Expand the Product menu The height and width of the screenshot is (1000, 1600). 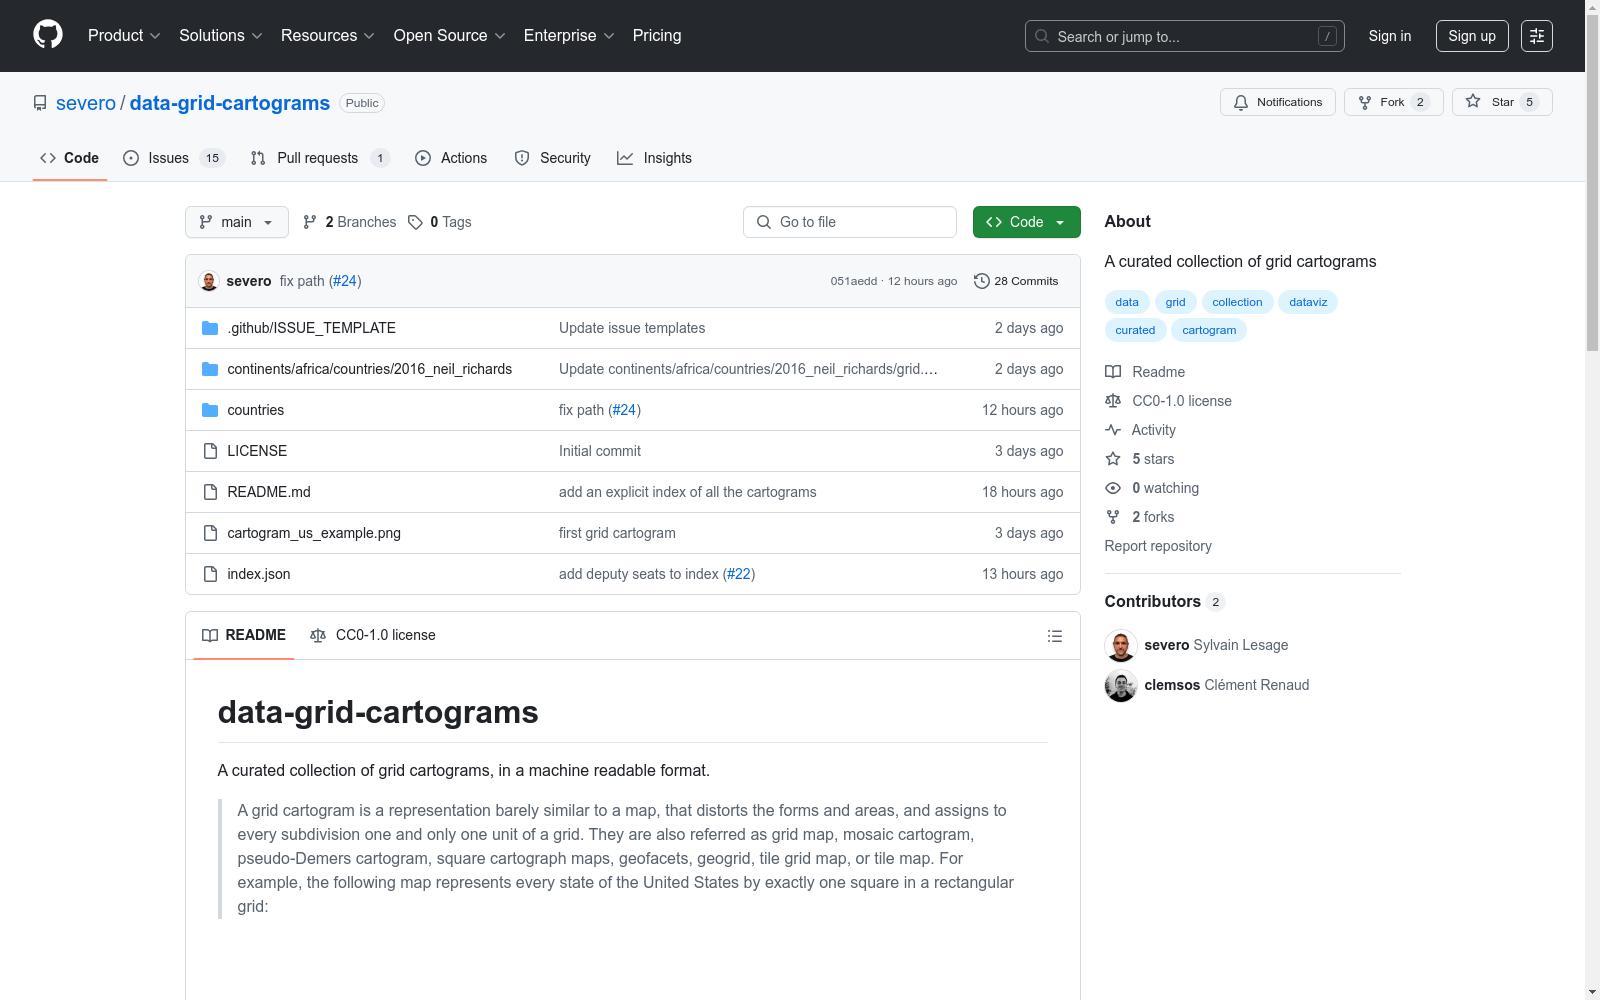click(x=124, y=36)
